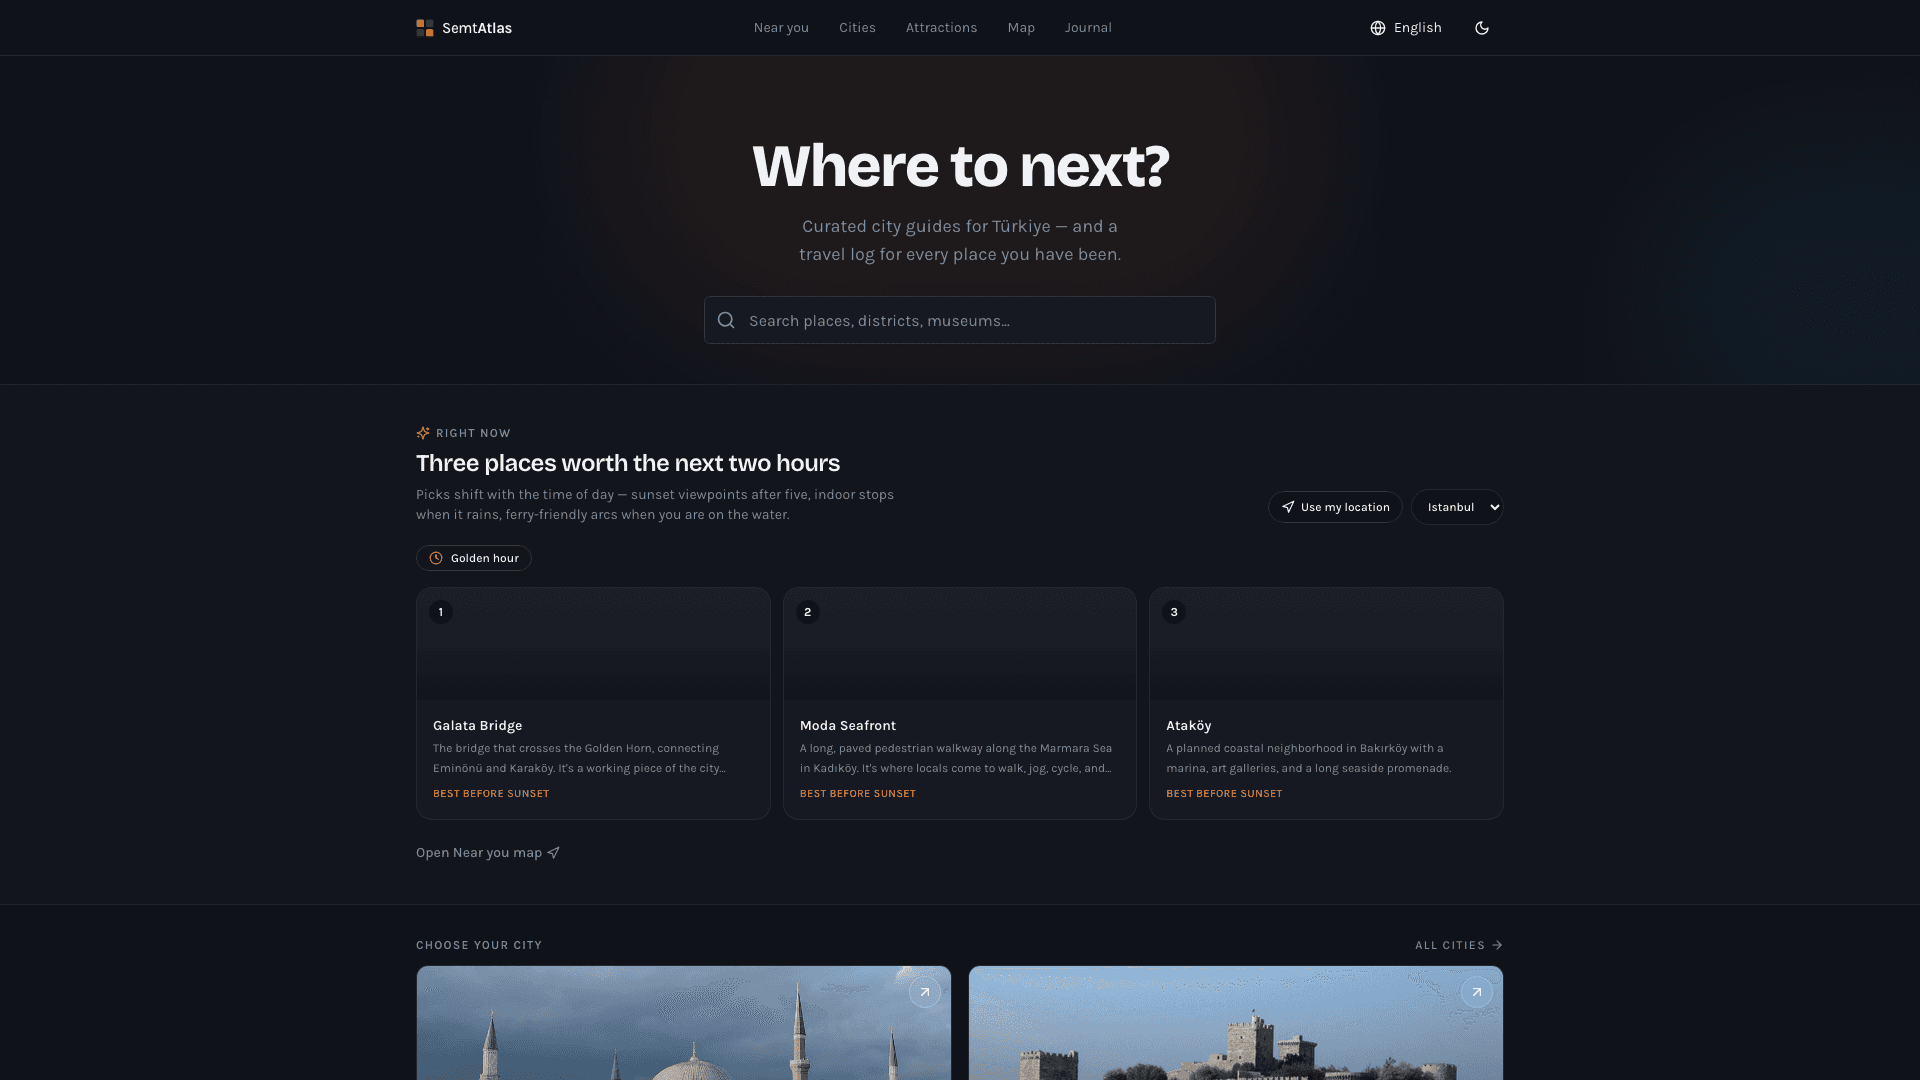Image resolution: width=1920 pixels, height=1080 pixels.
Task: Click the Where to next? headline
Action: [x=960, y=165]
